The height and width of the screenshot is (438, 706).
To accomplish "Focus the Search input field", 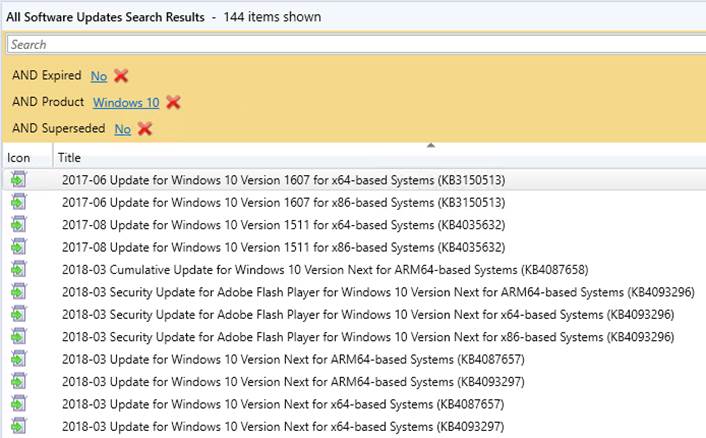I will tap(356, 45).
